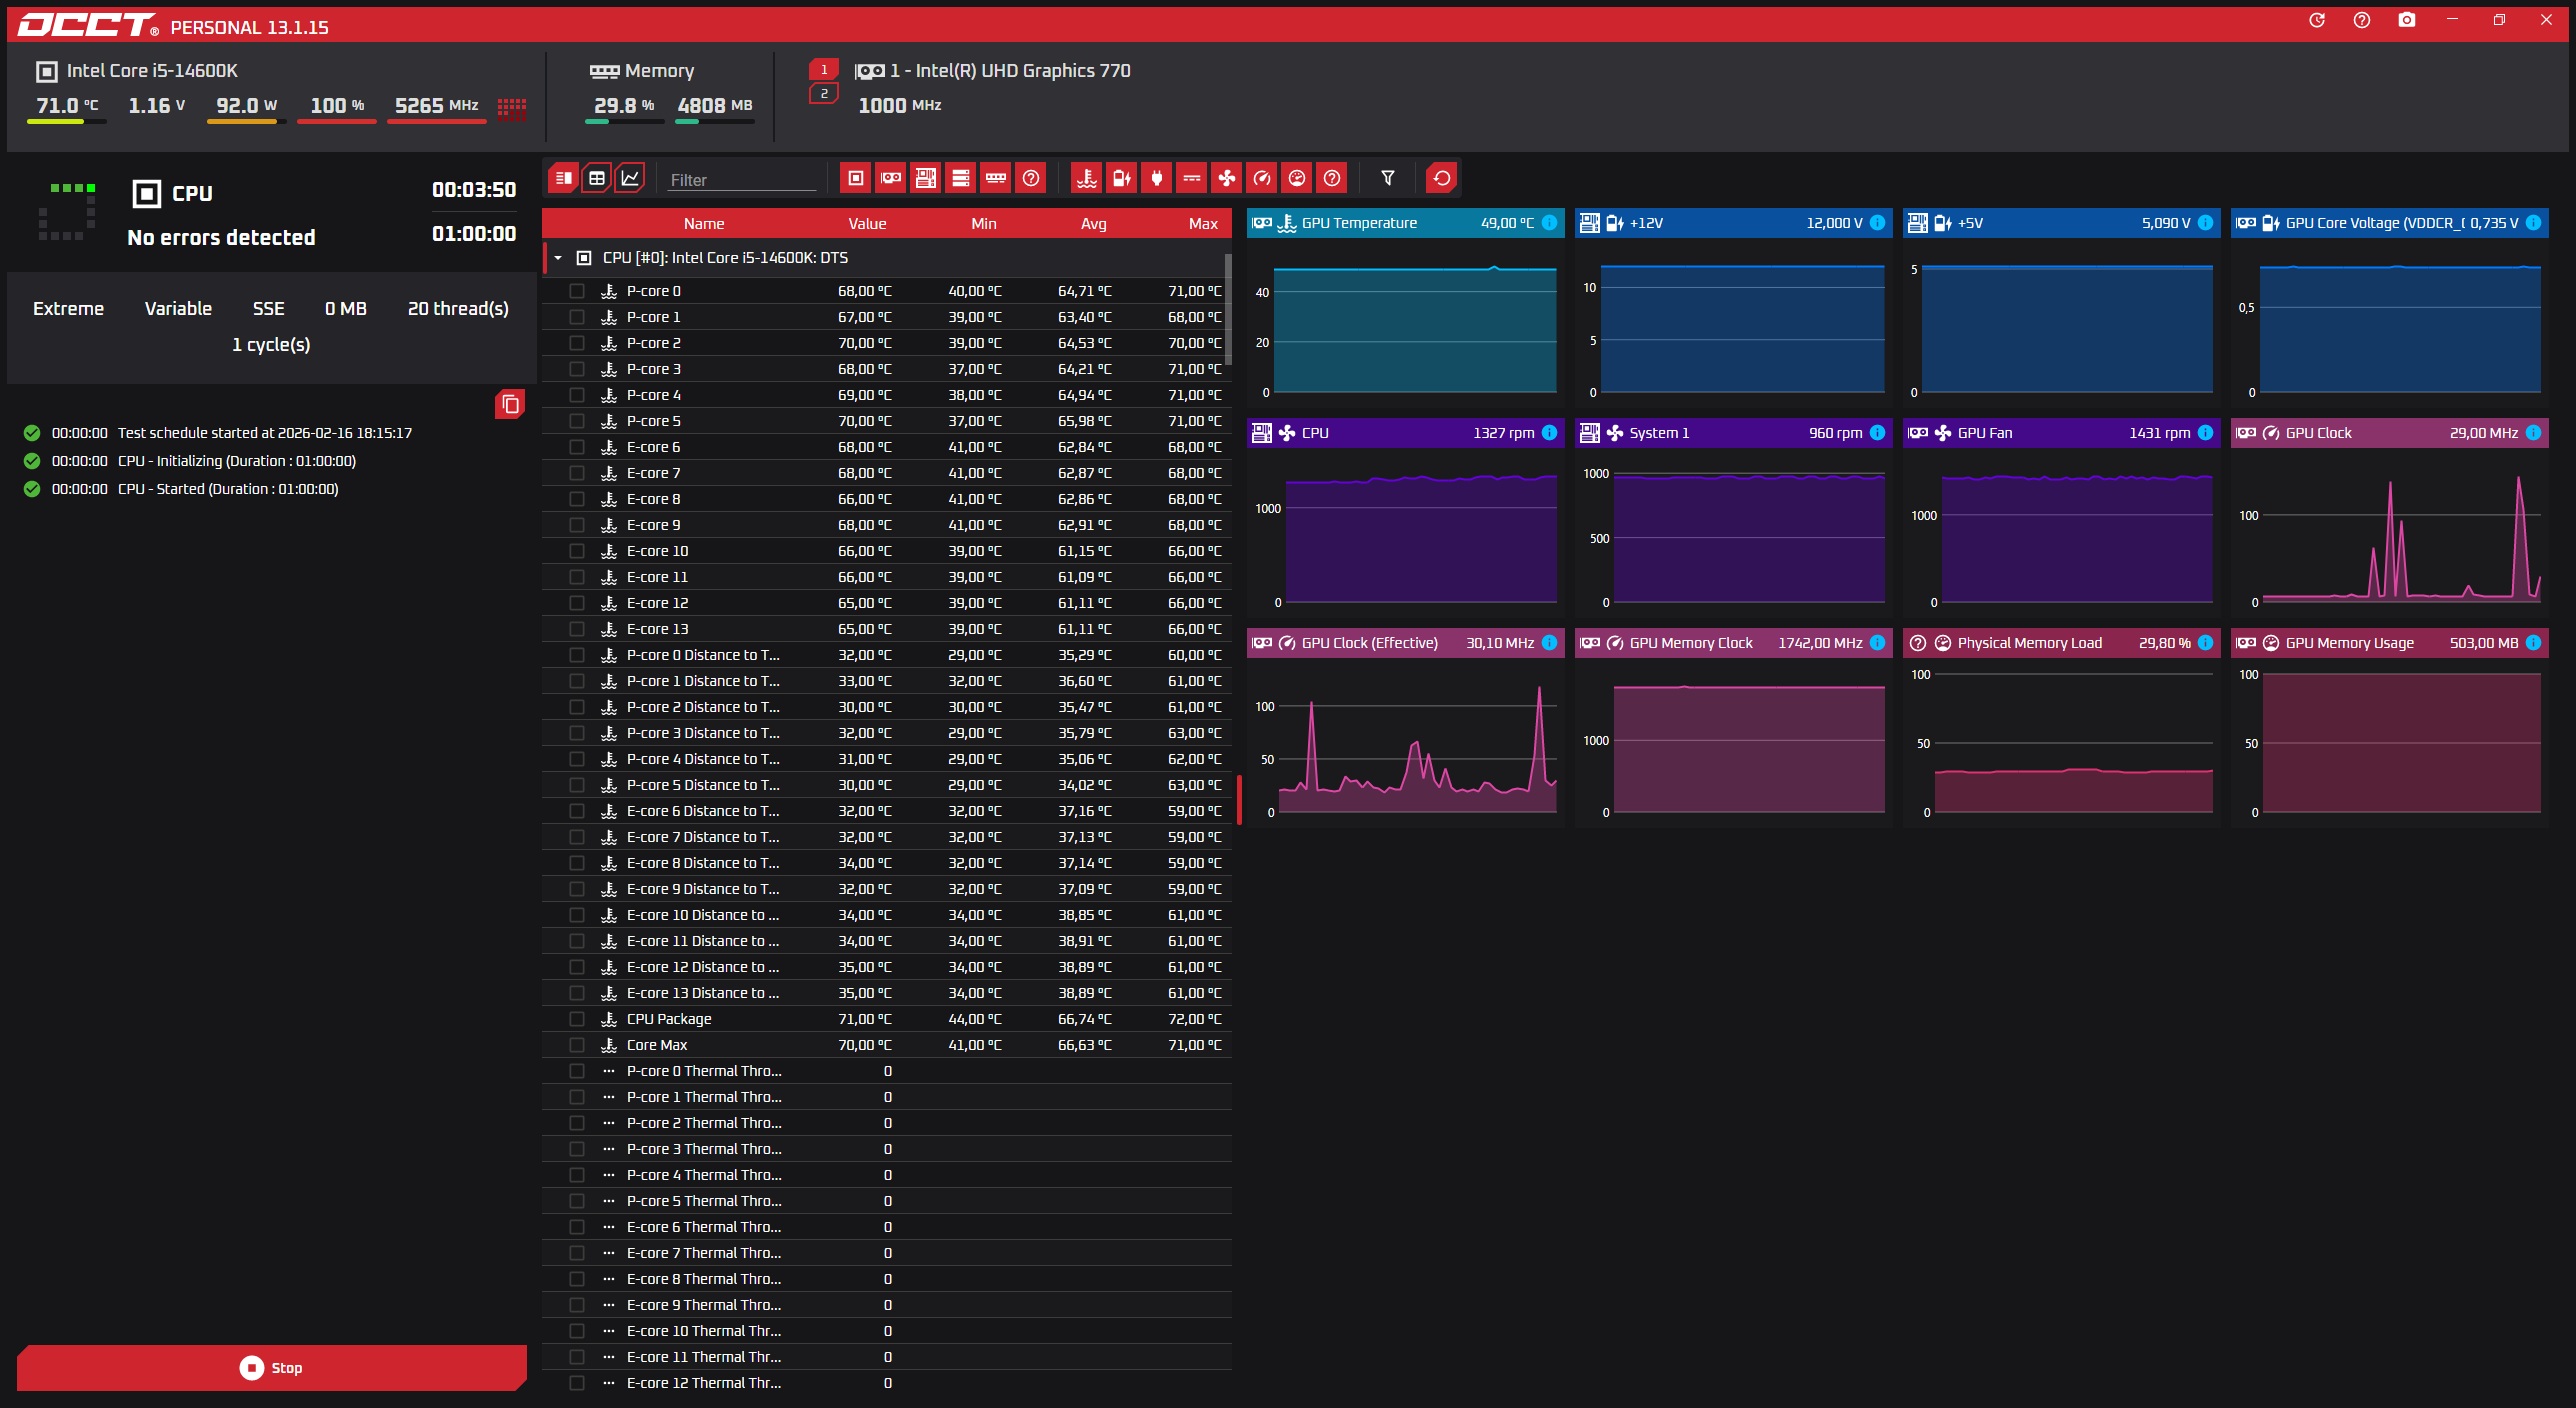Screen dimensions: 2576x1408
Task: Tick the E-core 13 checkbox
Action: point(577,629)
